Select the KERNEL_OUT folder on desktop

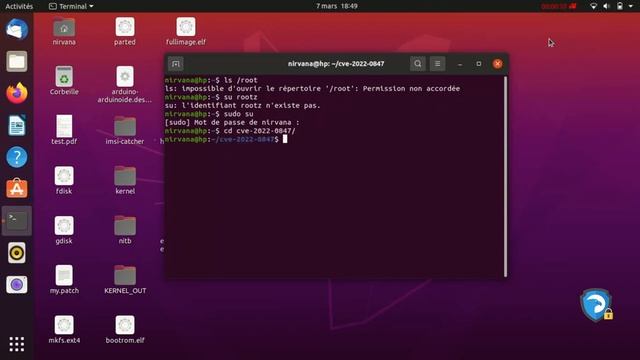125,280
